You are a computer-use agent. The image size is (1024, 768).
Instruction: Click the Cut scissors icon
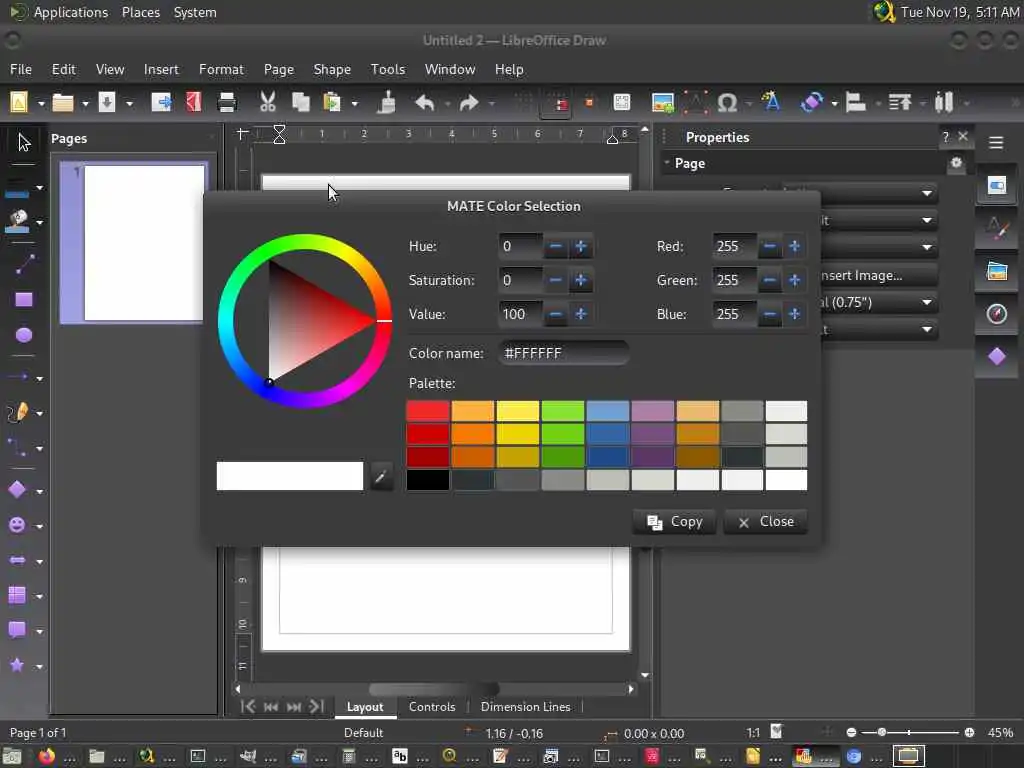[x=267, y=103]
